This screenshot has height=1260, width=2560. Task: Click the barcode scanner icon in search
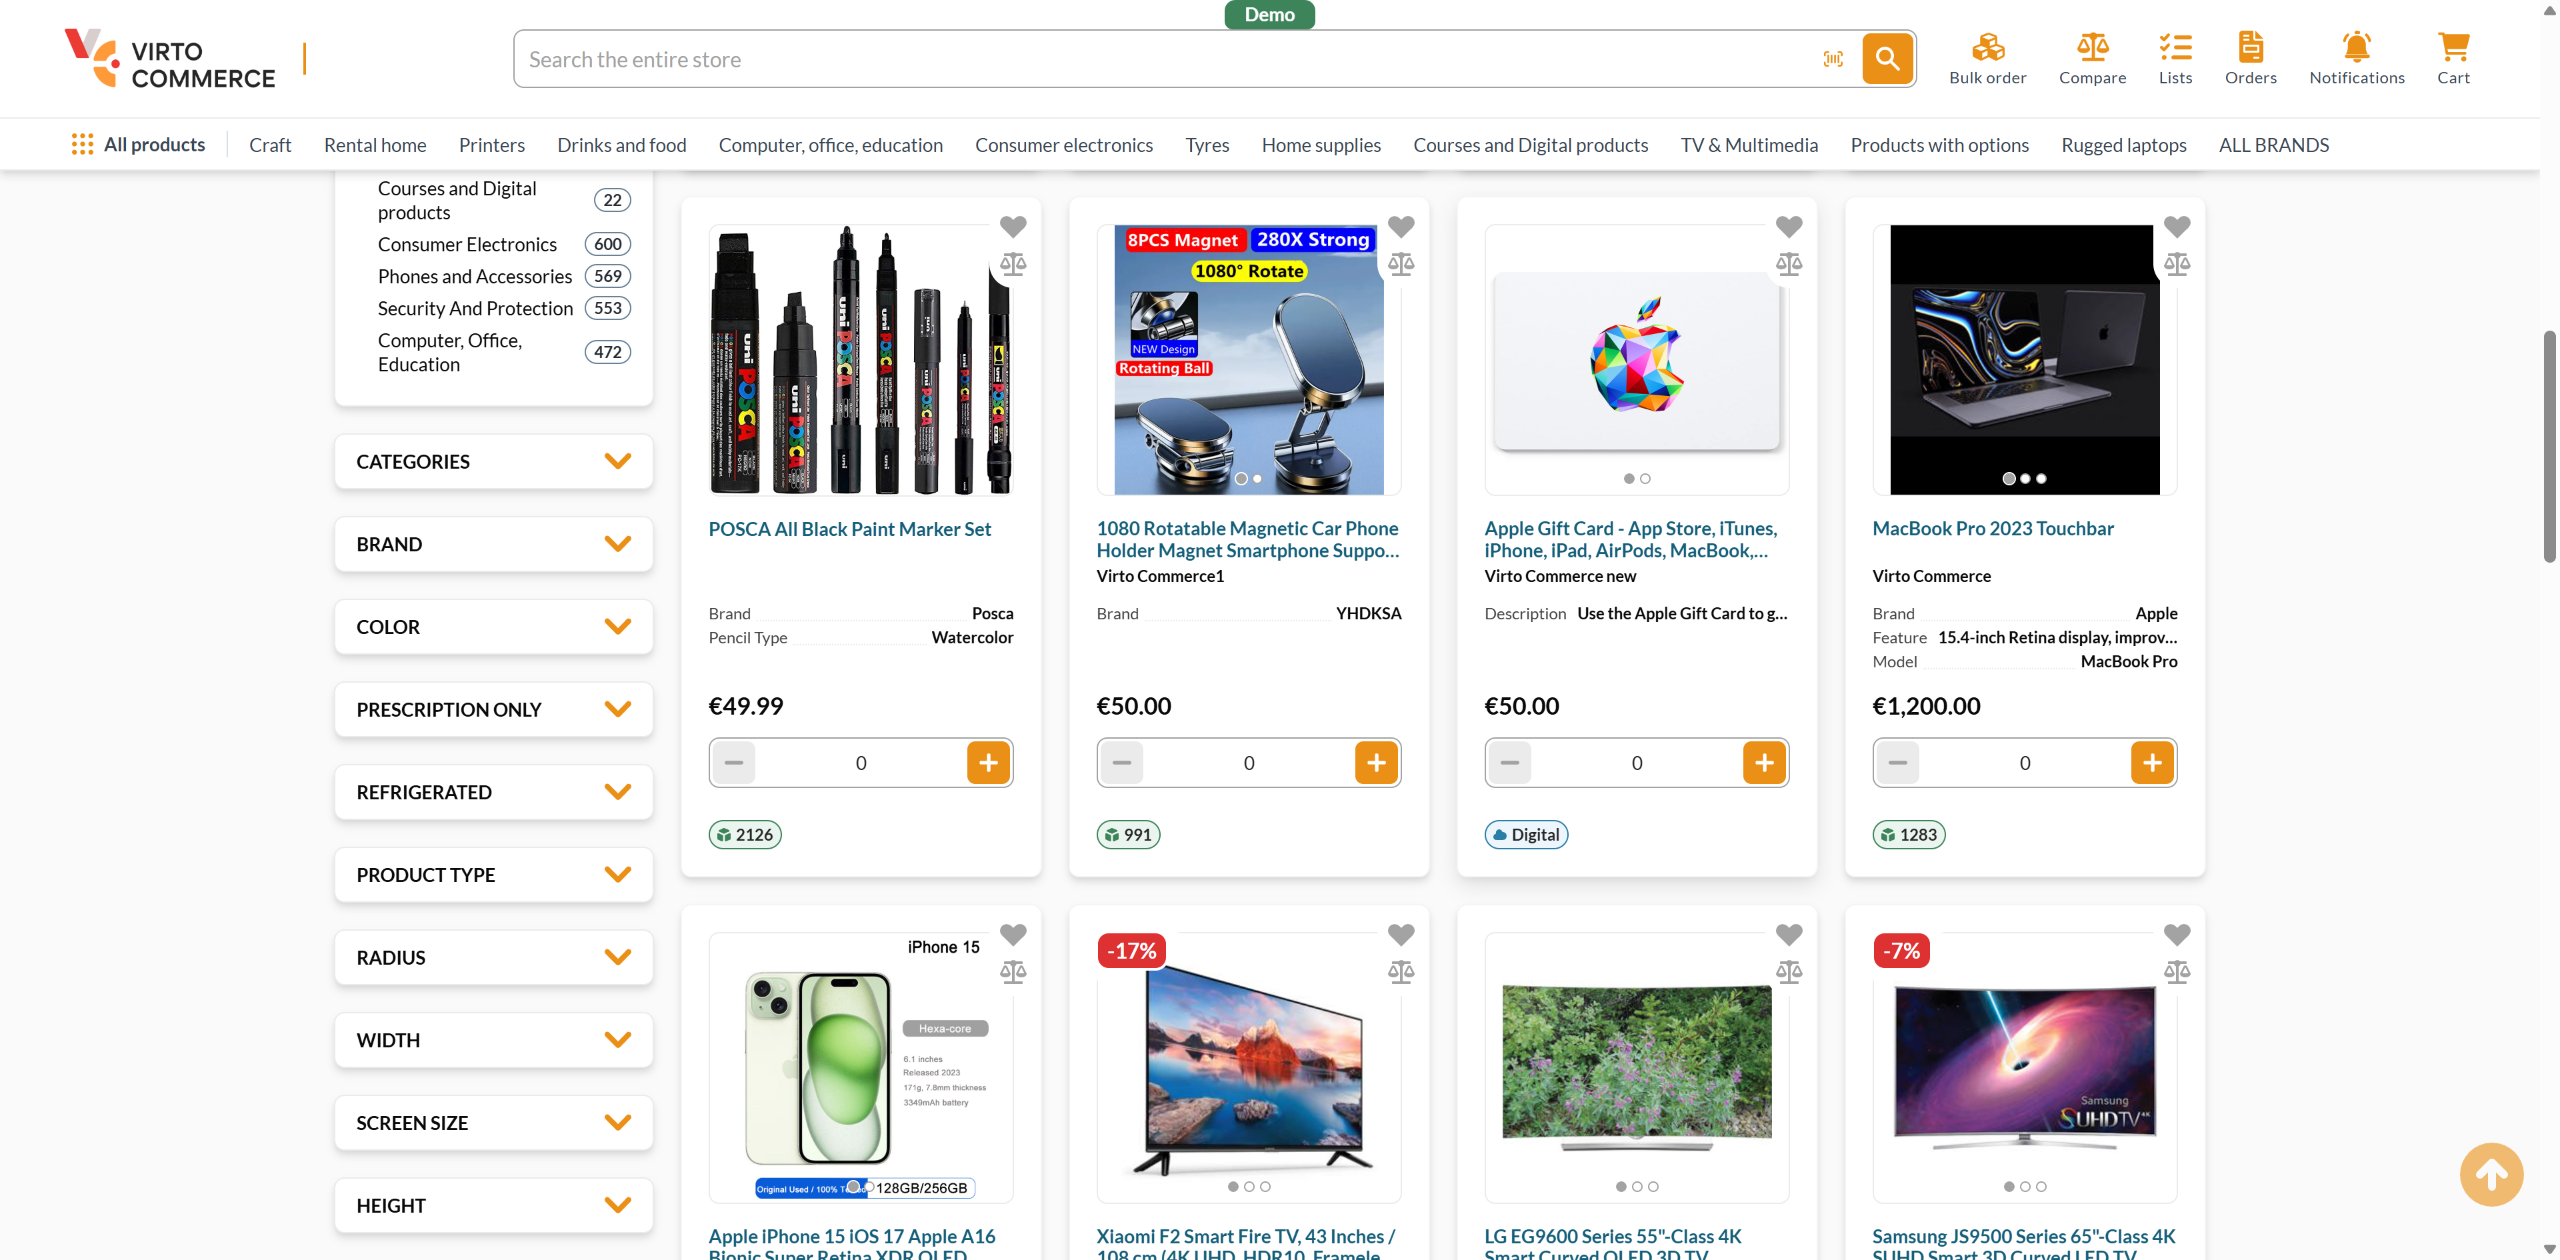pyautogui.click(x=1833, y=59)
